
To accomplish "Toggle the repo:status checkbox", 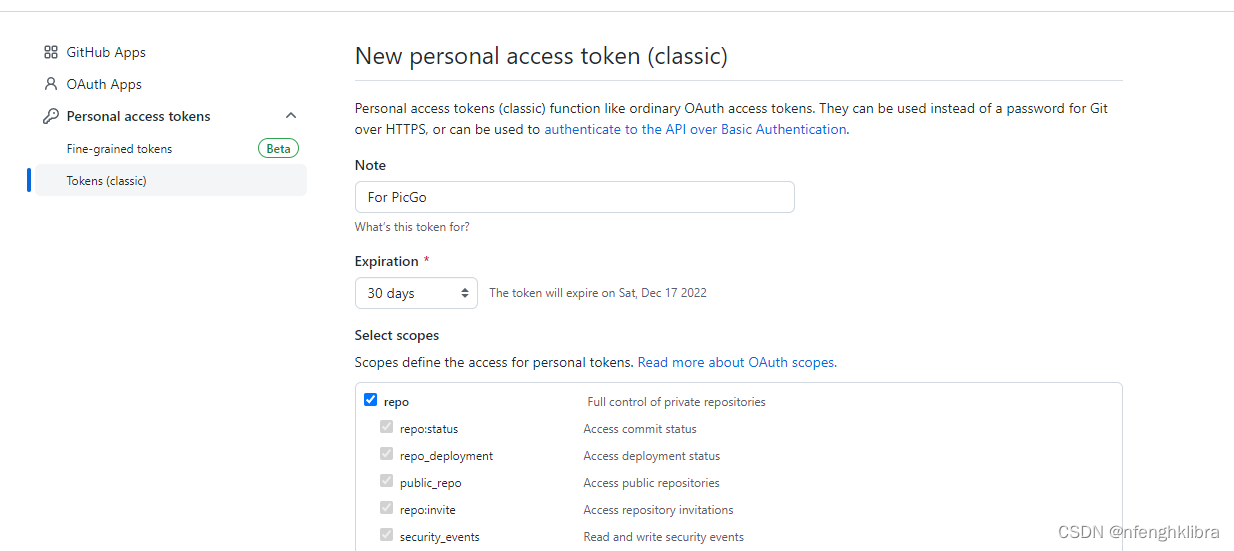I will [x=386, y=427].
